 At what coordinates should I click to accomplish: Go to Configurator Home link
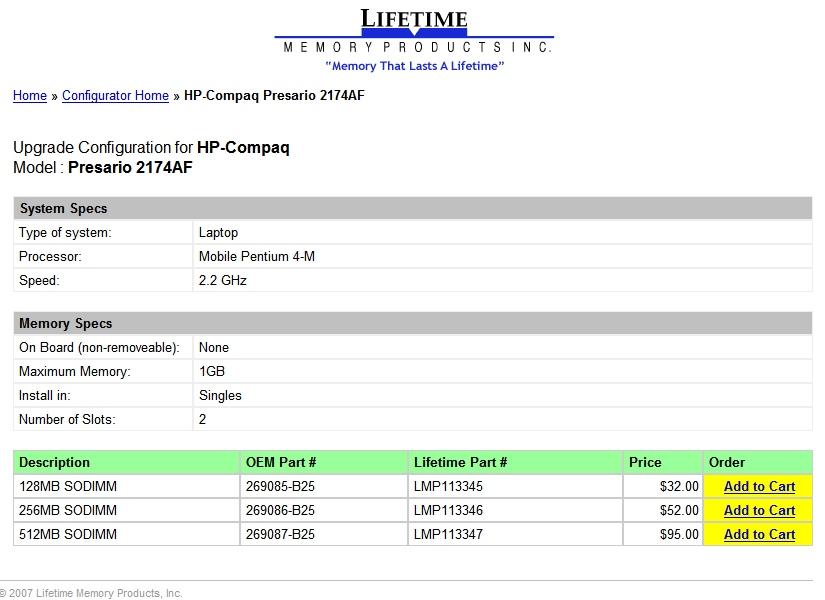coord(115,96)
